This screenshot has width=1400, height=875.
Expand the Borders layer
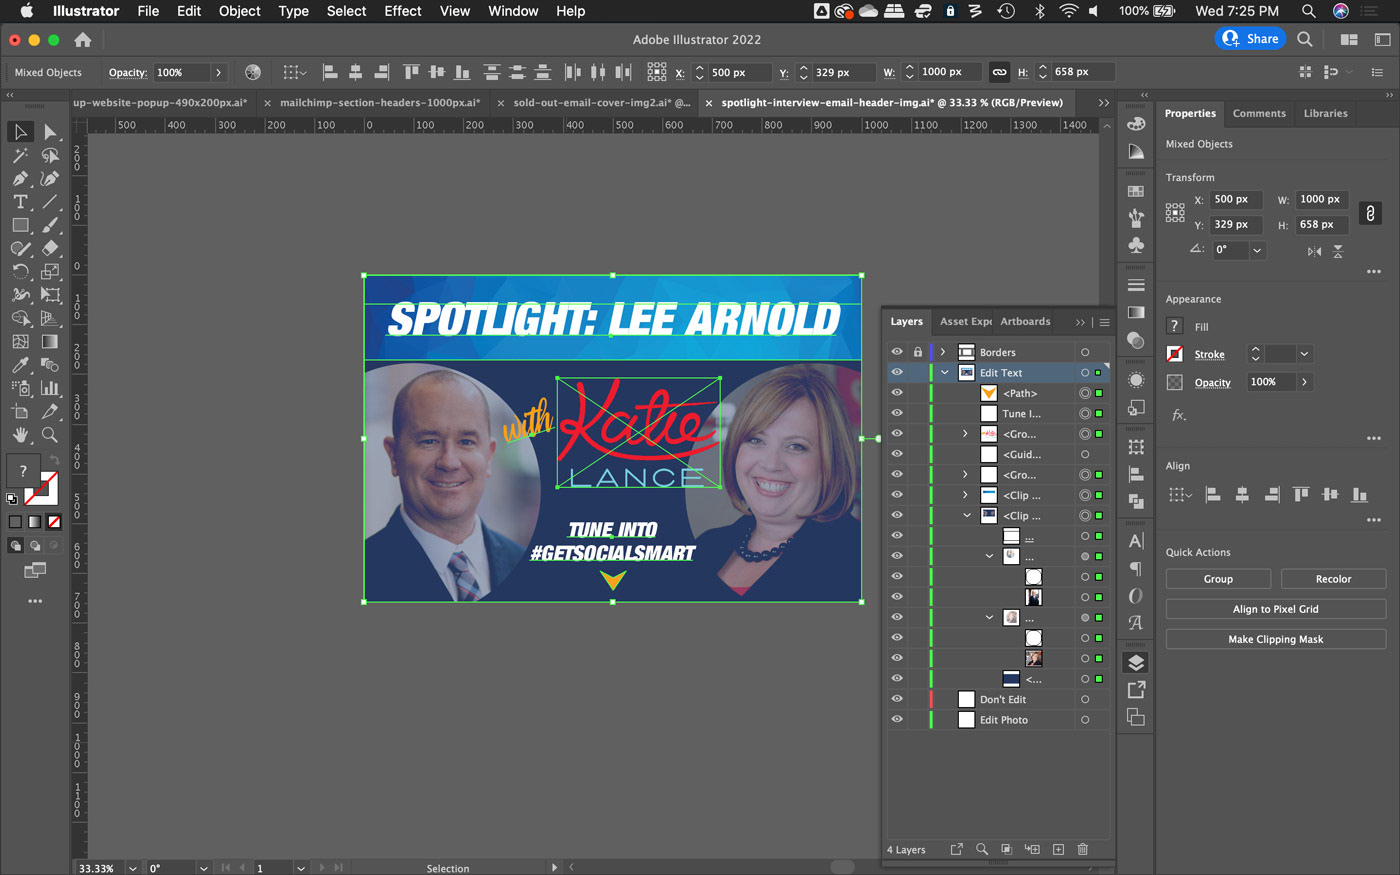[943, 352]
